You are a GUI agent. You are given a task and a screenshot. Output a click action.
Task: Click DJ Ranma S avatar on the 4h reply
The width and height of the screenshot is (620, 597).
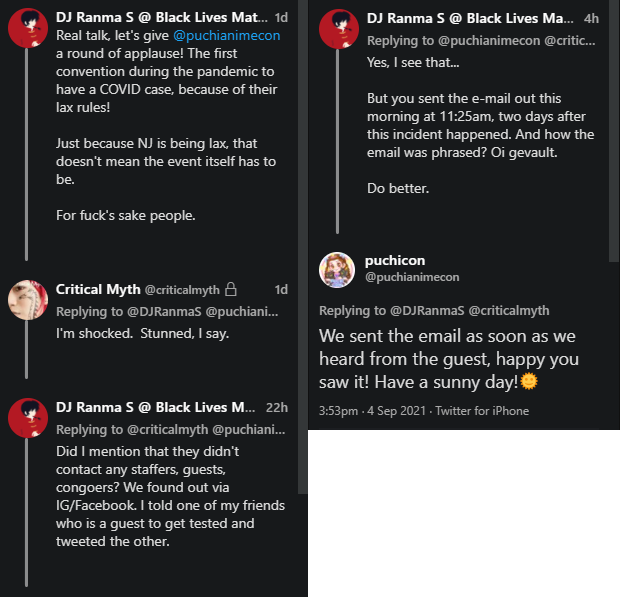tap(338, 28)
